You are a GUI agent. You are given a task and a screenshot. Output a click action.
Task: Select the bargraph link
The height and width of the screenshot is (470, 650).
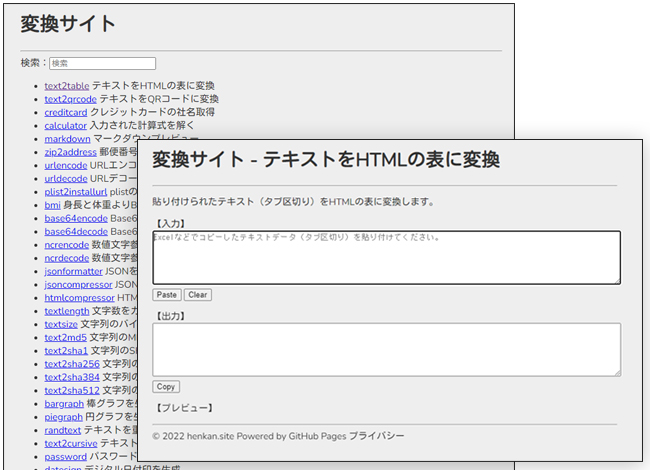tap(65, 403)
